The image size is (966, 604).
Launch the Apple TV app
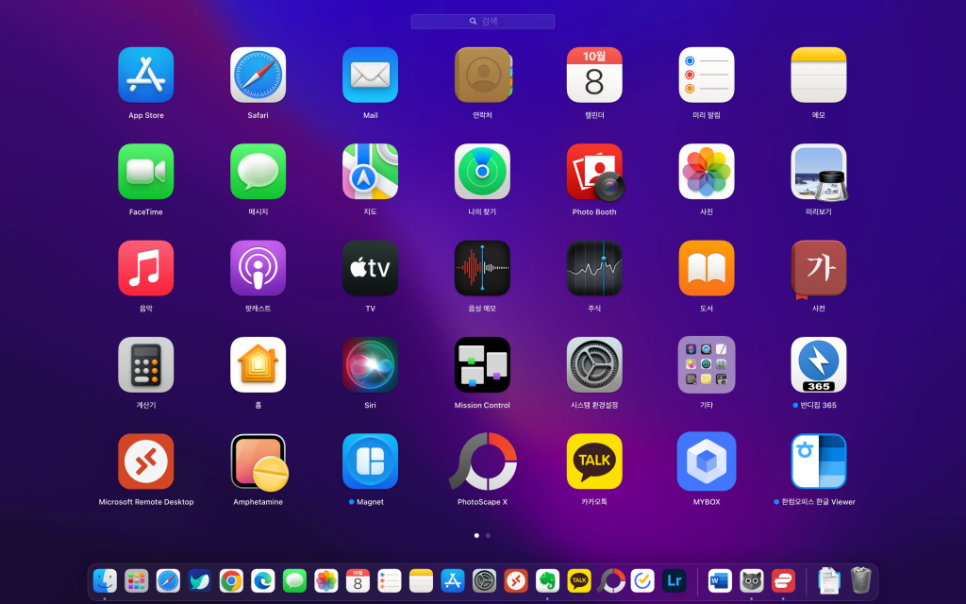pos(370,268)
